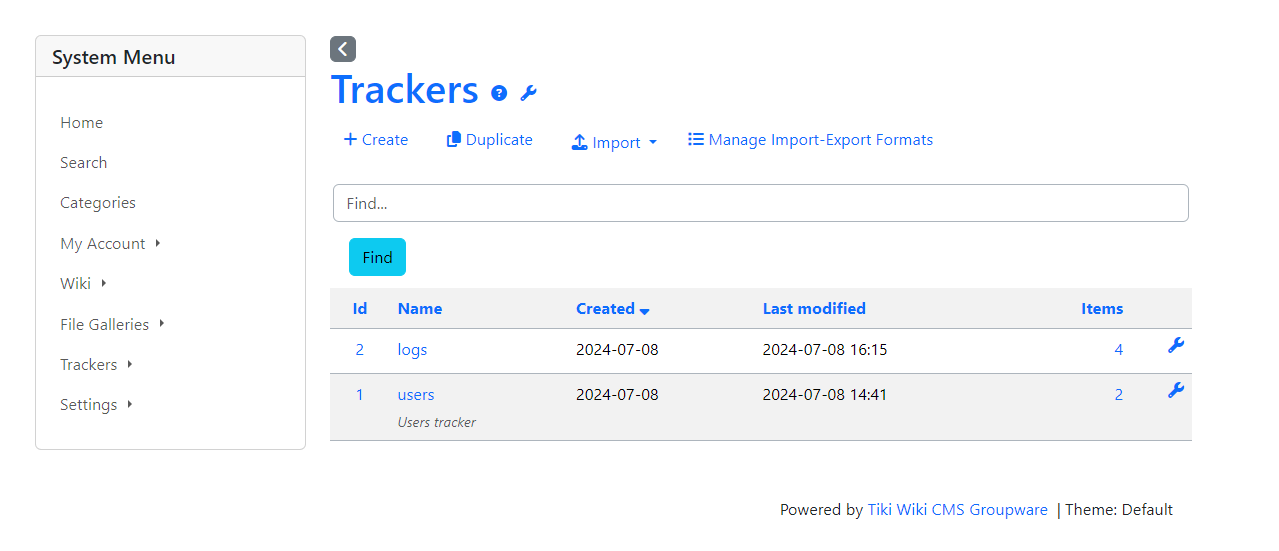The height and width of the screenshot is (551, 1279).
Task: Open the logs tracker link
Action: click(412, 350)
